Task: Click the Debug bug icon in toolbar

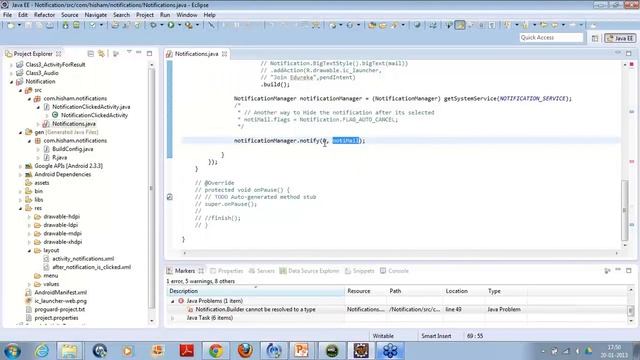Action: [x=153, y=25]
